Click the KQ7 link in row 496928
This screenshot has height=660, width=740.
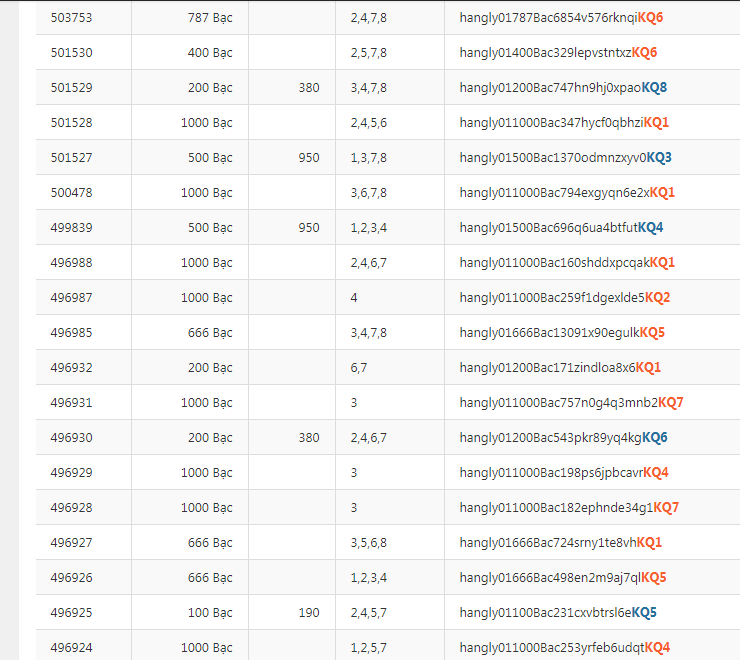click(x=666, y=508)
